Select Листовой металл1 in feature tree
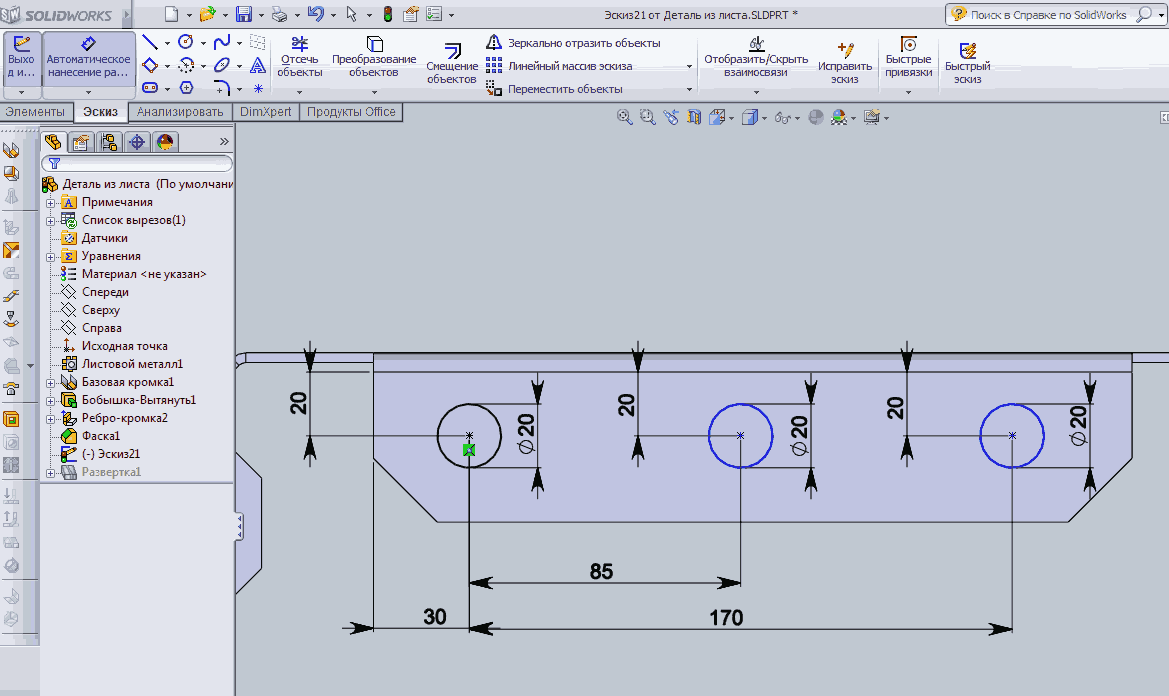 tap(122, 364)
